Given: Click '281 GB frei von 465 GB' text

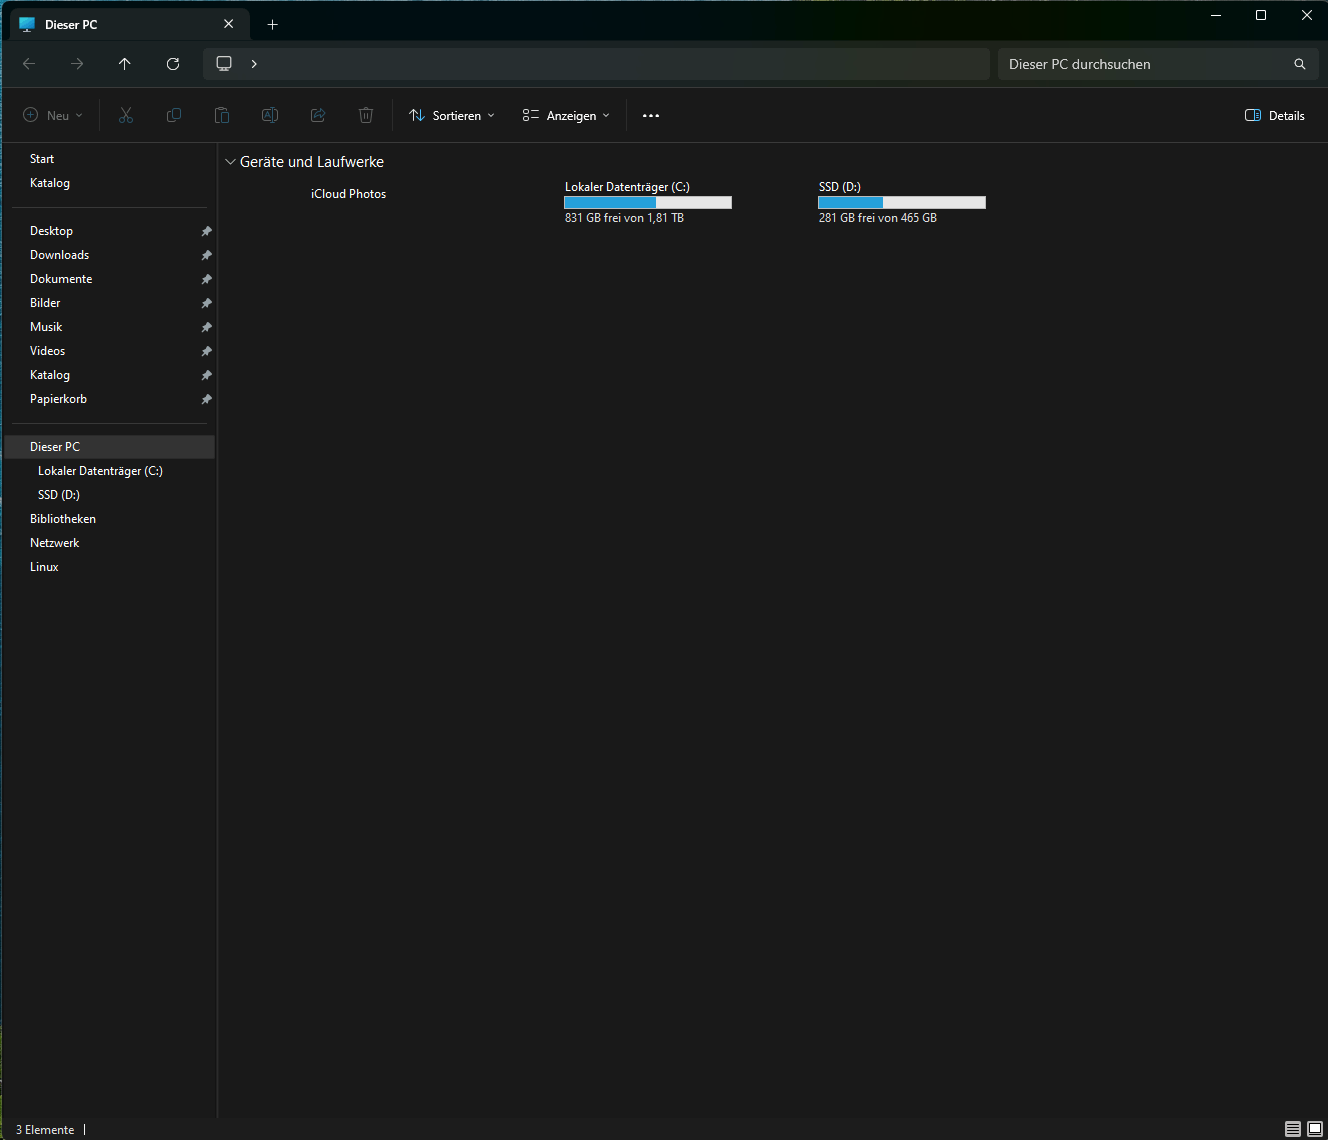Looking at the screenshot, I should tap(878, 218).
